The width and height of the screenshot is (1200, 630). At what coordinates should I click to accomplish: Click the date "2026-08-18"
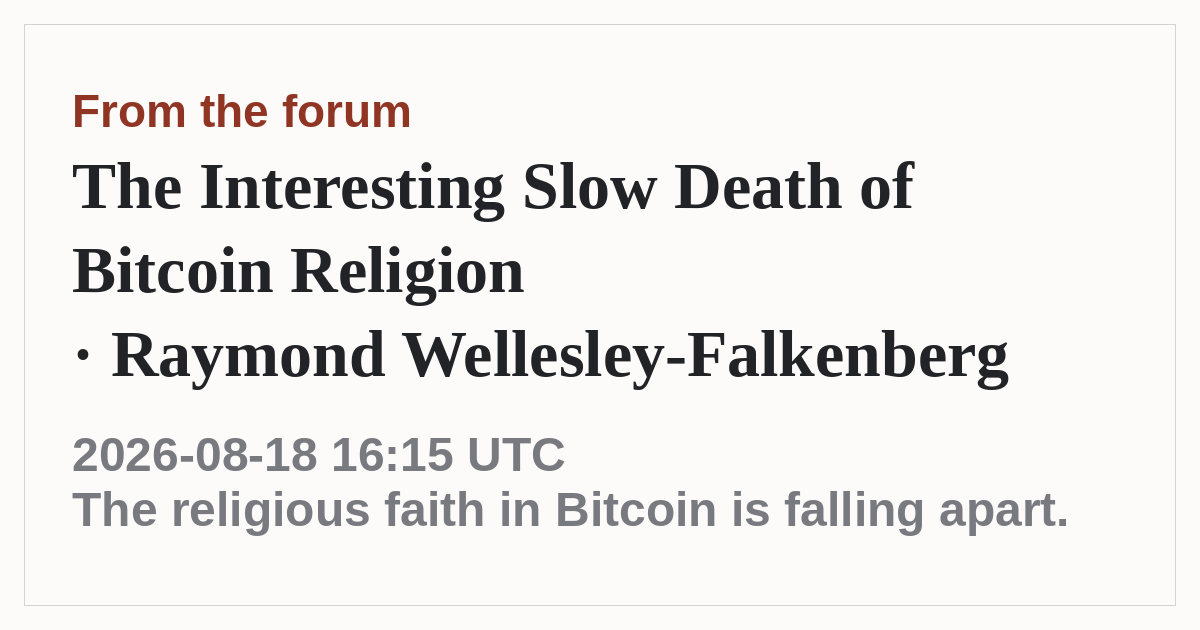point(195,455)
